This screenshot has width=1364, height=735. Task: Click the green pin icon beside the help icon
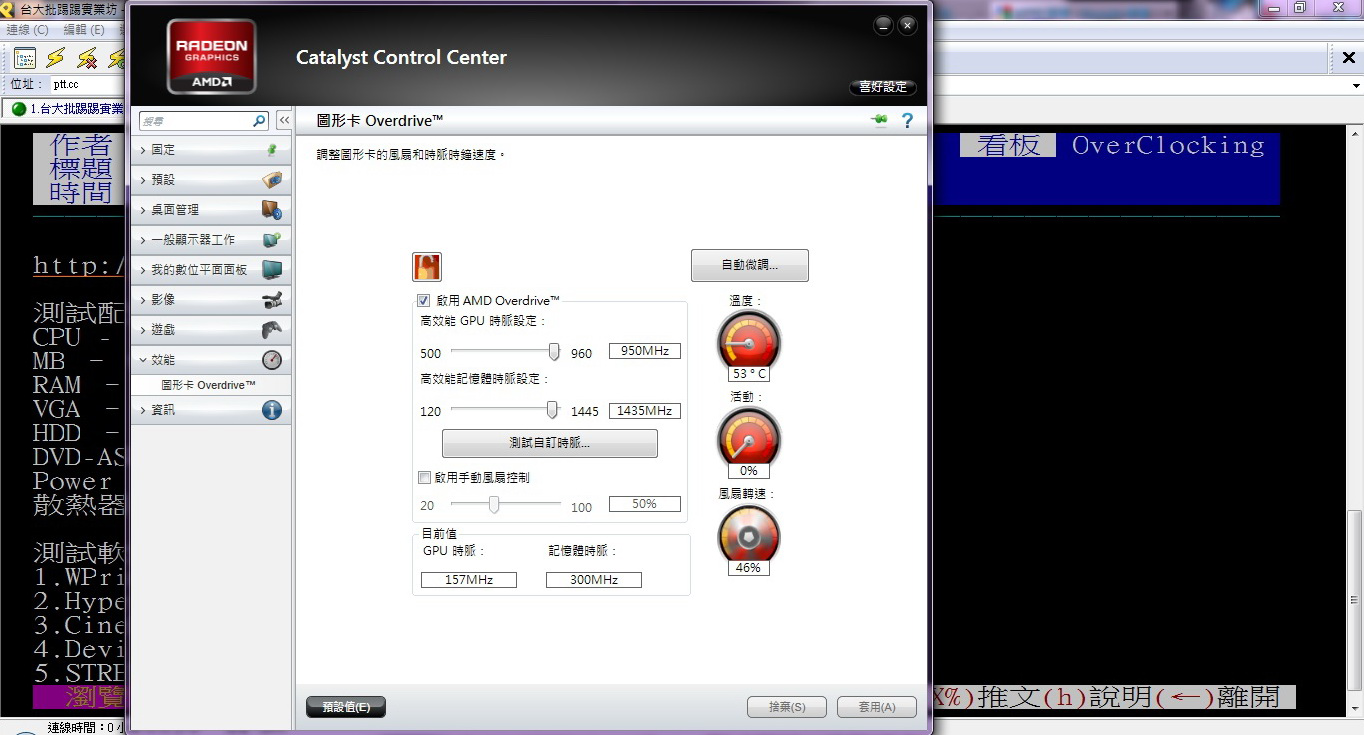pos(880,121)
